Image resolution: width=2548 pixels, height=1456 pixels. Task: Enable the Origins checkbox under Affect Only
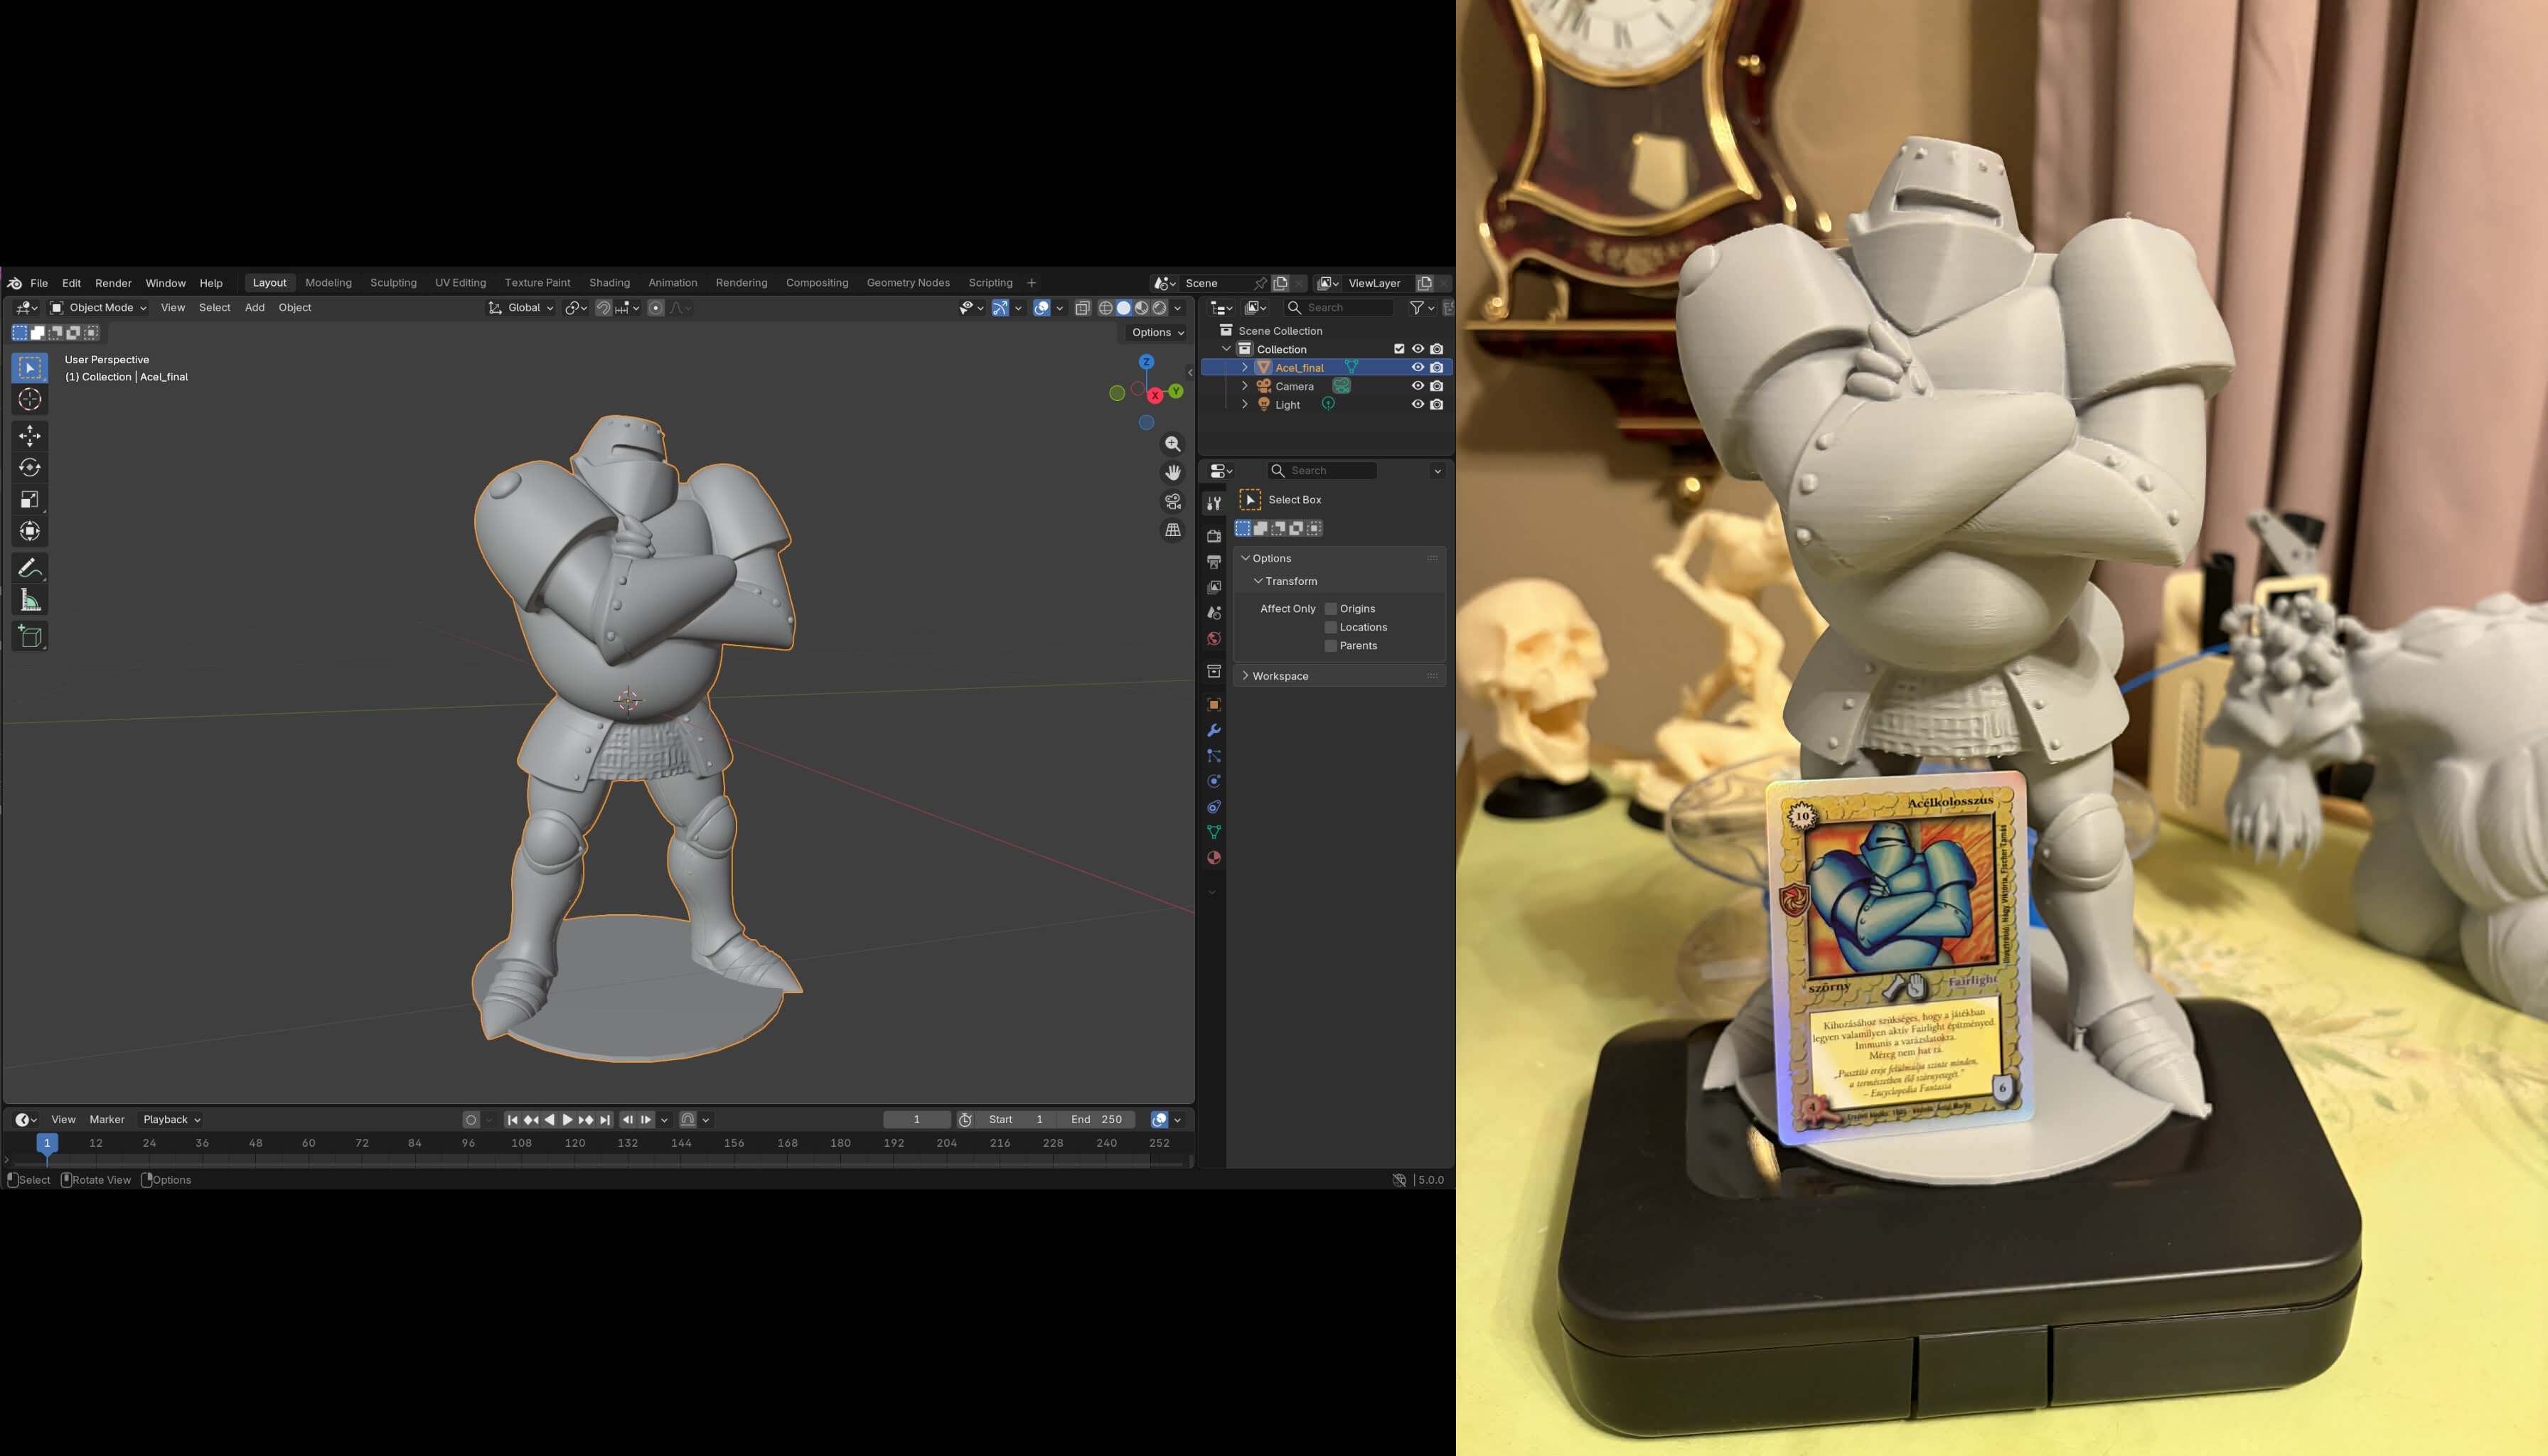(x=1331, y=608)
